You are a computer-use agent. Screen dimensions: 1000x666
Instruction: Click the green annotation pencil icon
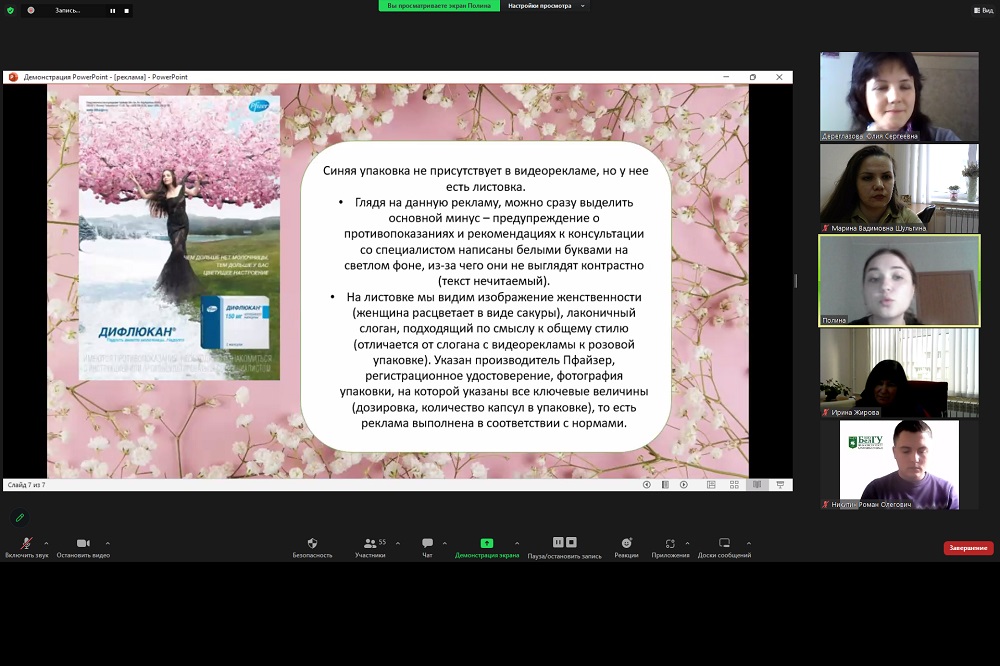[x=19, y=517]
